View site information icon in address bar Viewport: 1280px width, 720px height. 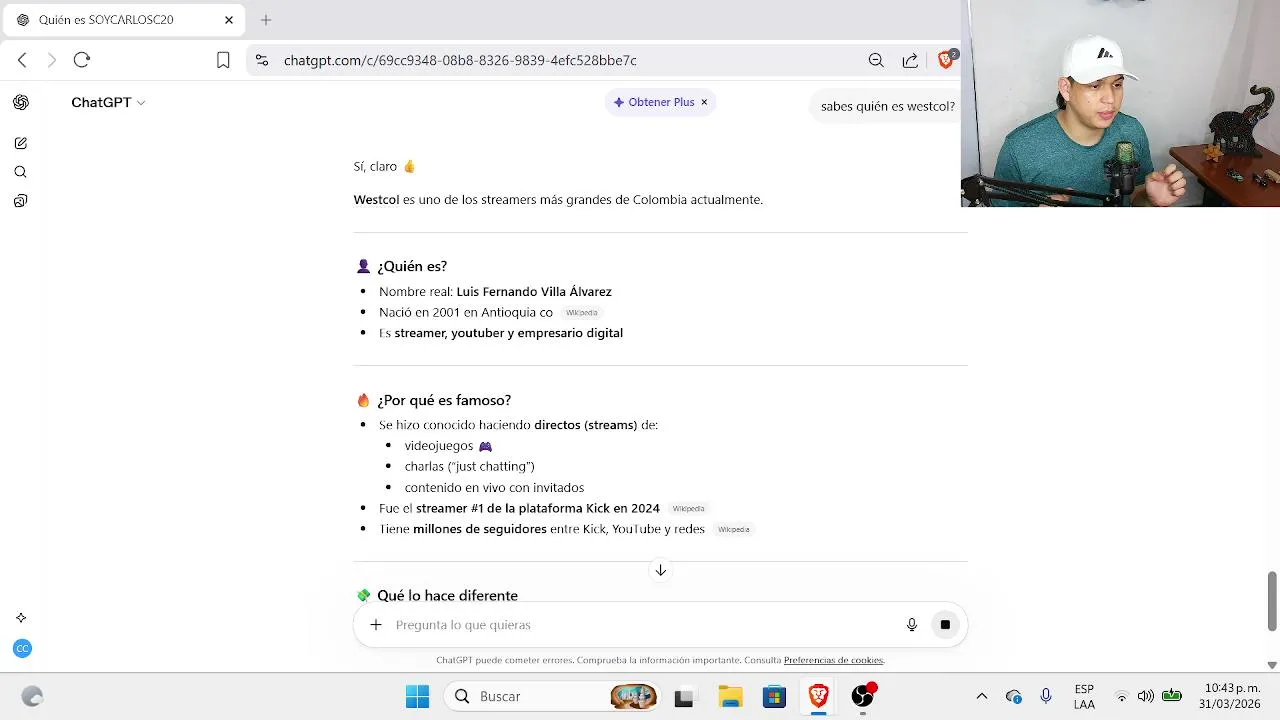(x=262, y=60)
